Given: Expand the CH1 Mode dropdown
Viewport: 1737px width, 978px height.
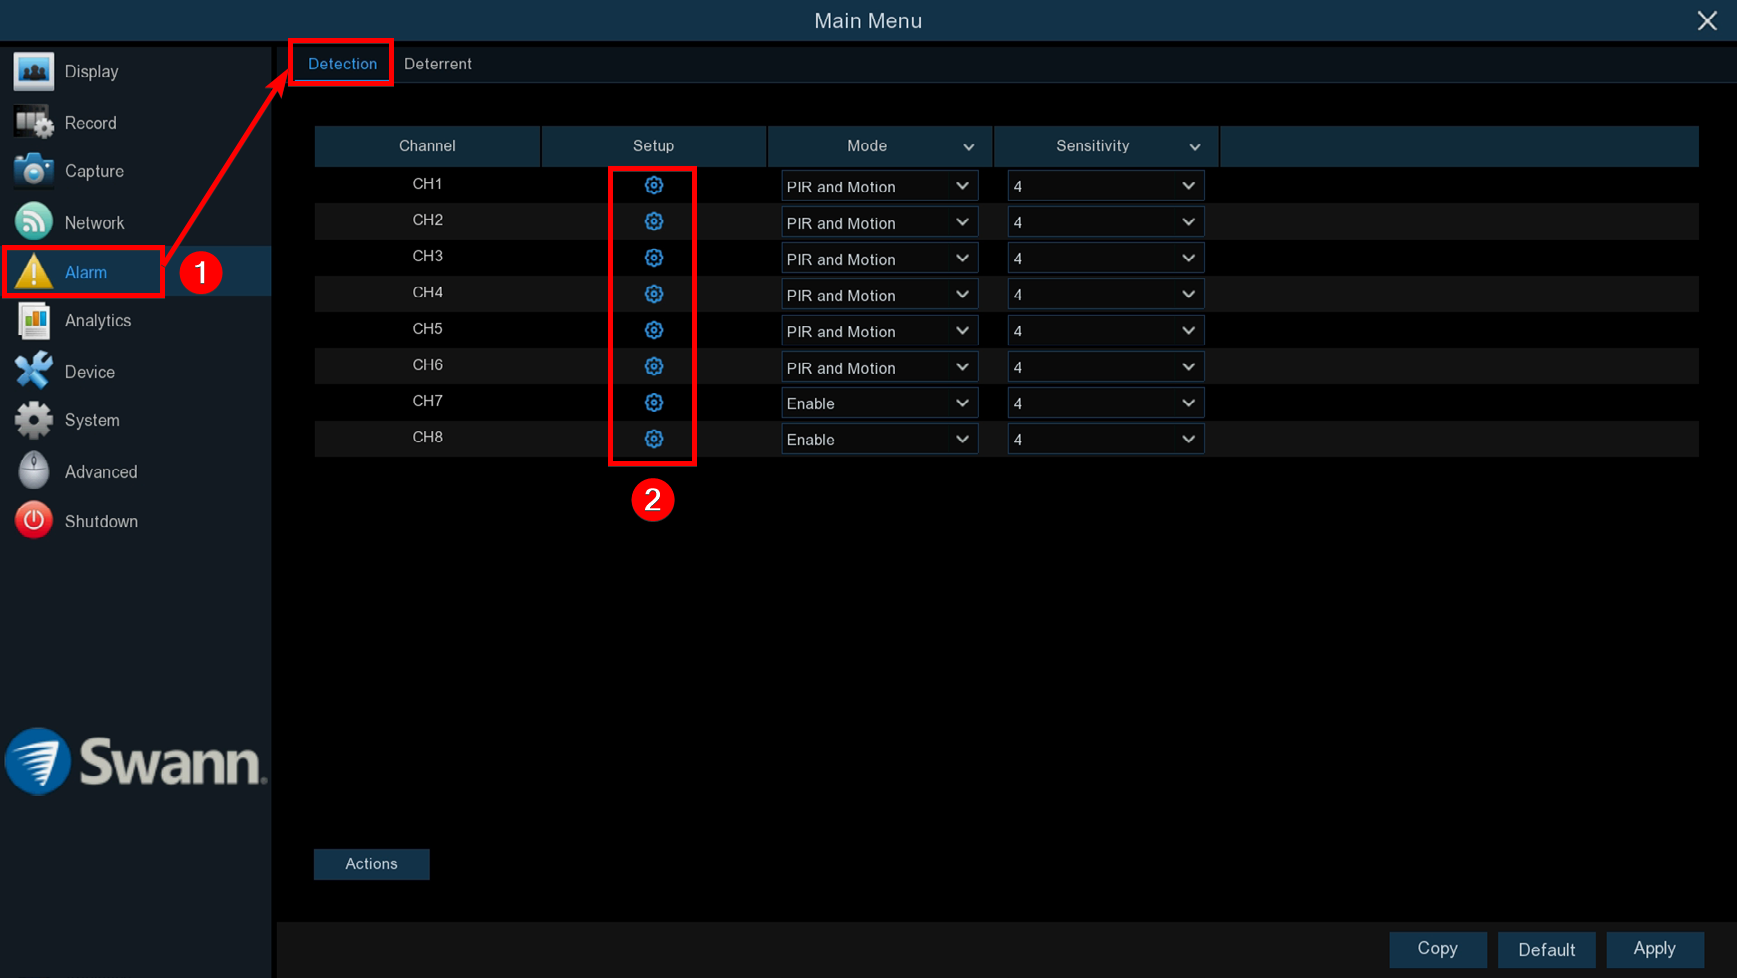Looking at the screenshot, I should coord(878,186).
